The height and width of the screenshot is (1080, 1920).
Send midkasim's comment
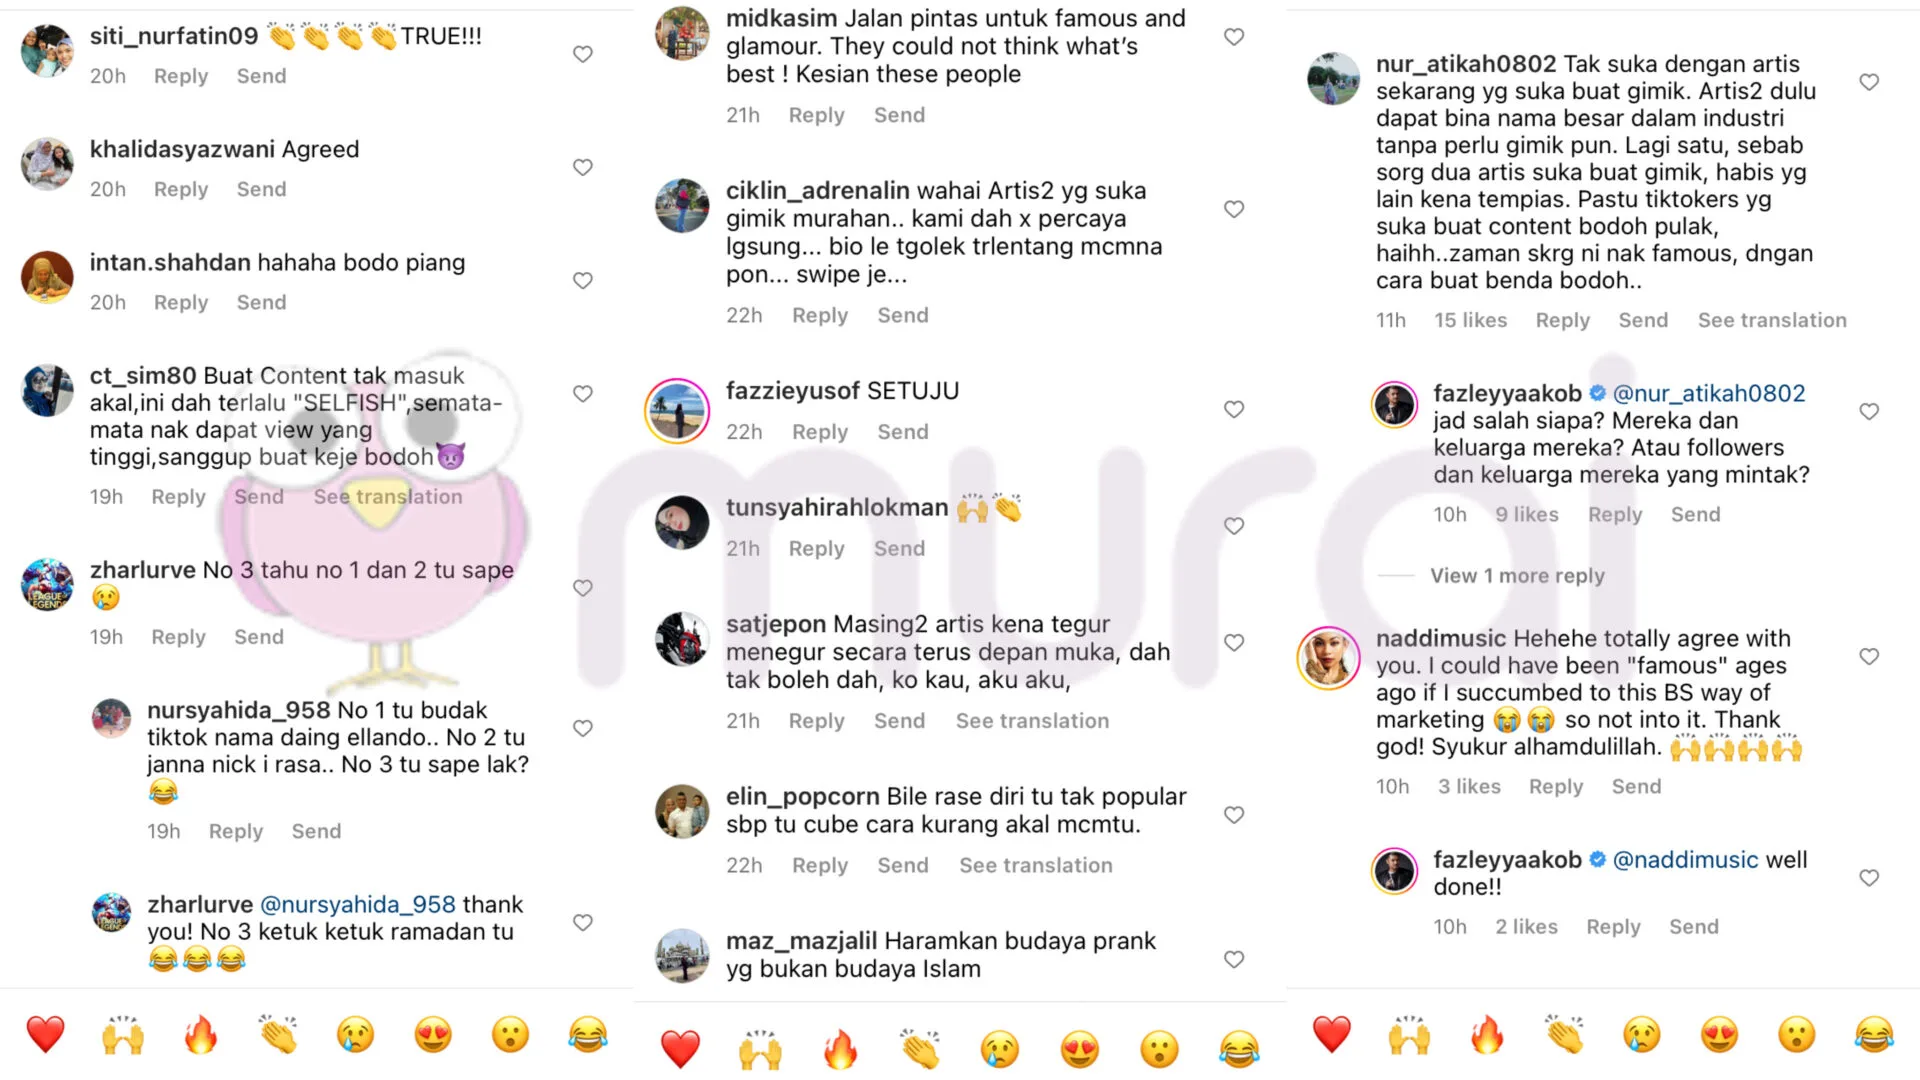point(899,115)
